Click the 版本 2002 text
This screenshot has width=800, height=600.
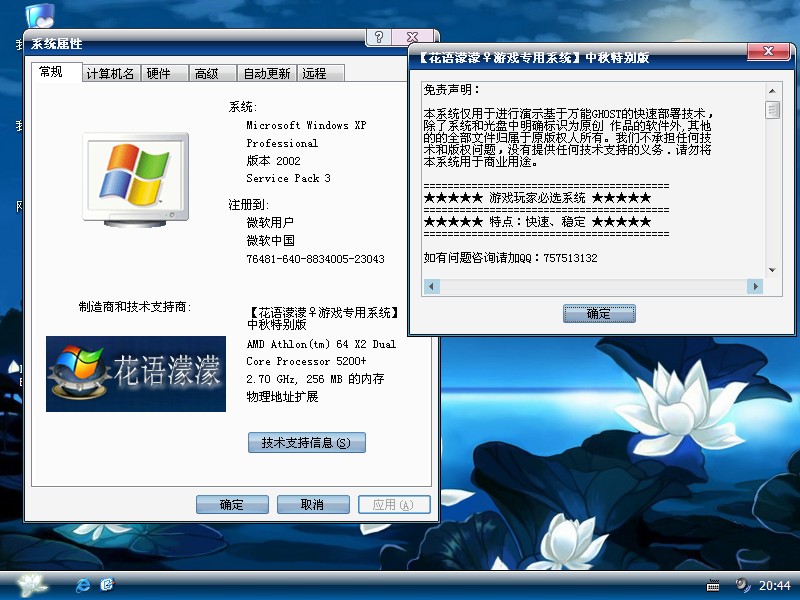click(273, 161)
